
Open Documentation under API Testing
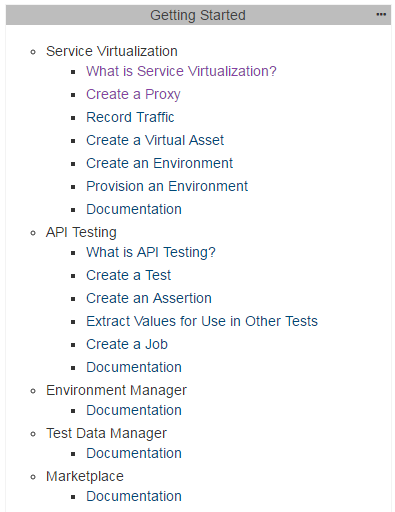tap(134, 367)
